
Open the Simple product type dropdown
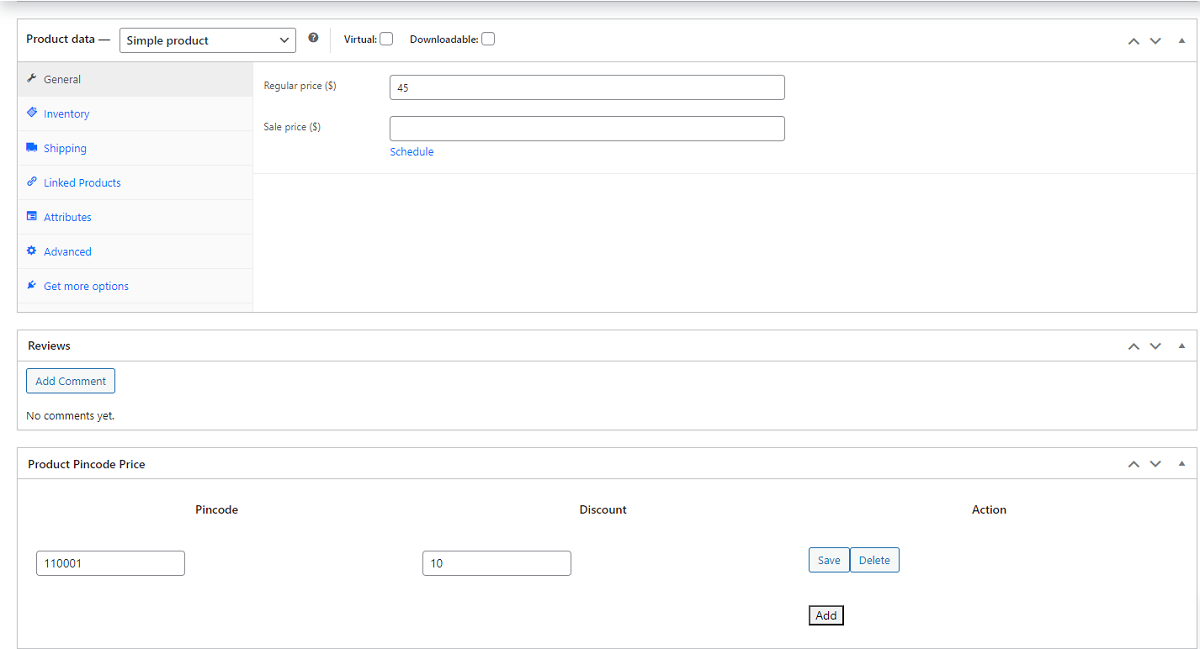click(207, 40)
